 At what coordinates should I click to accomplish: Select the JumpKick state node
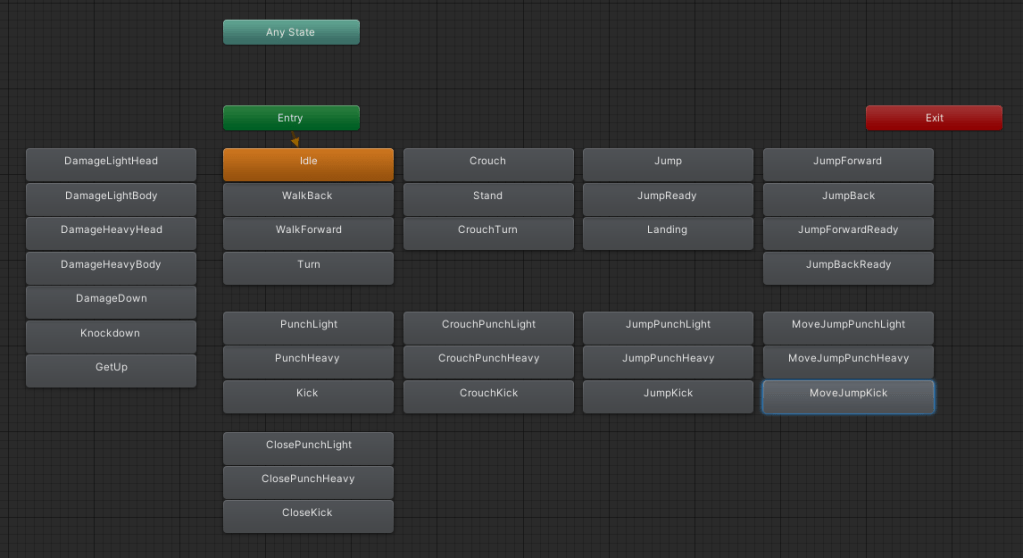667,395
